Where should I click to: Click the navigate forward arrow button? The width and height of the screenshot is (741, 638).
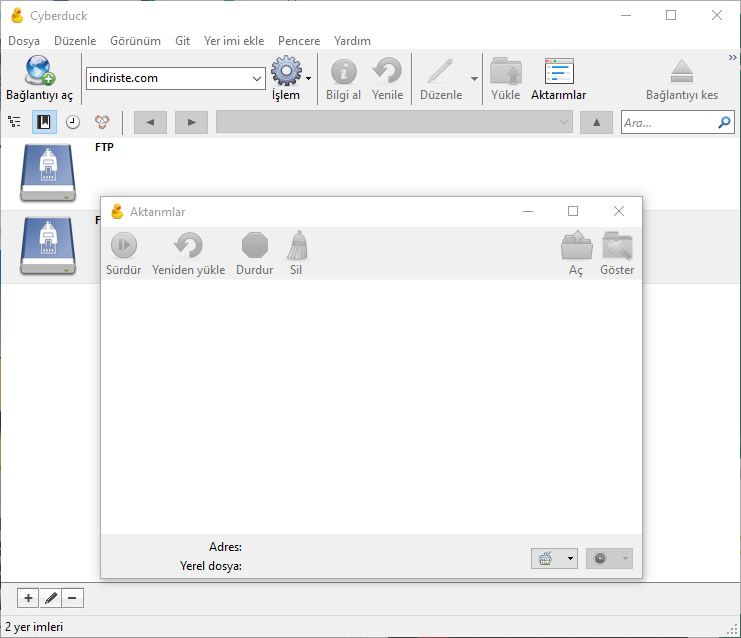click(x=191, y=122)
